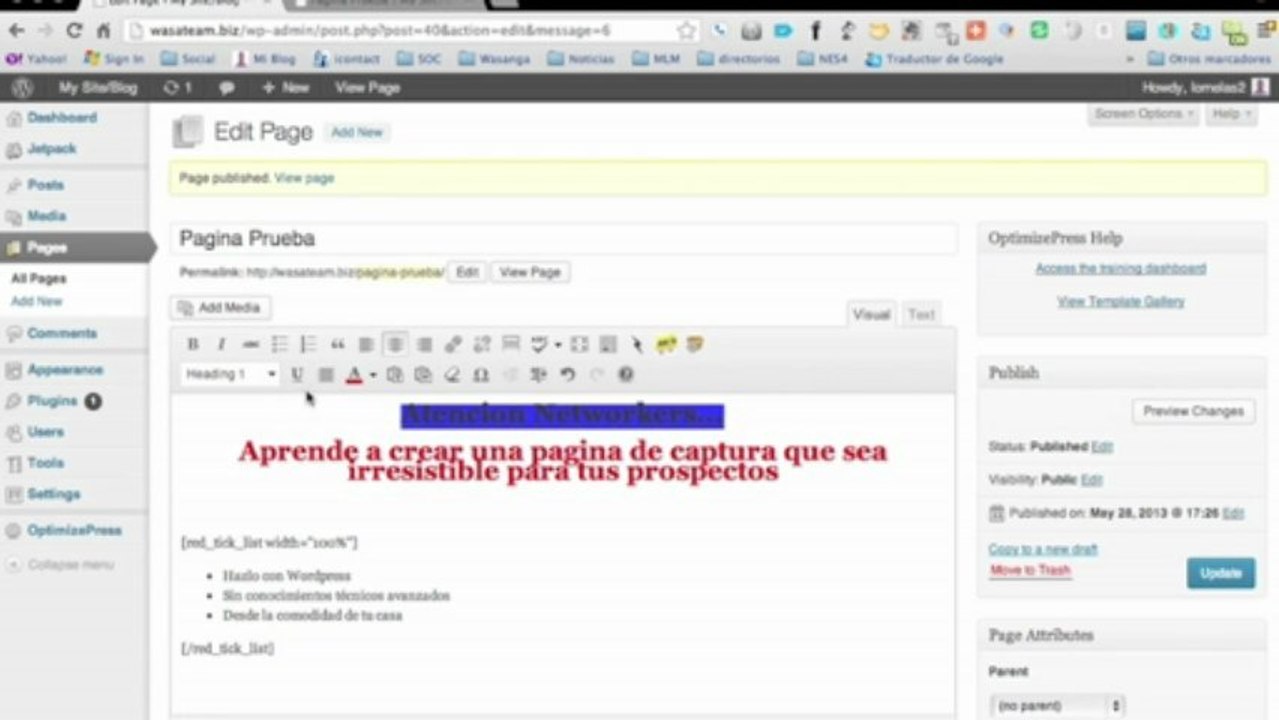The width and height of the screenshot is (1279, 720).
Task: Click Paste as plain text icon
Action: pos(394,375)
